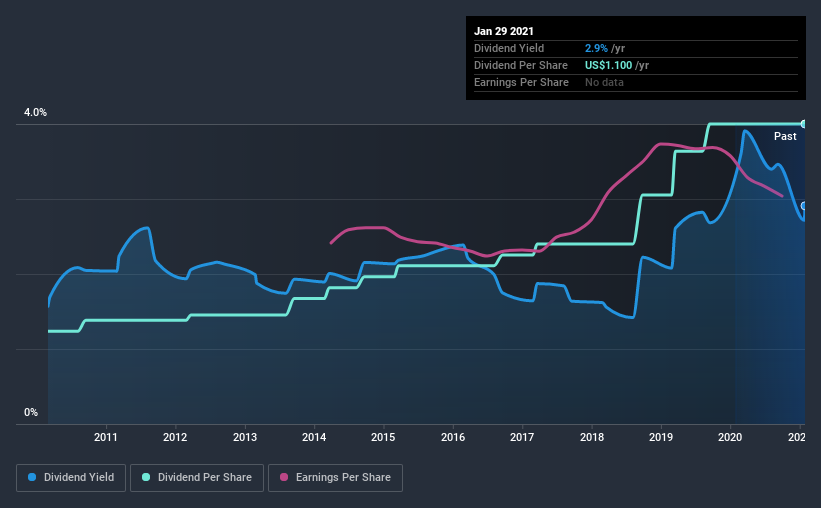
Task: Click the teal Dividend Per Share legend dot
Action: coord(146,477)
